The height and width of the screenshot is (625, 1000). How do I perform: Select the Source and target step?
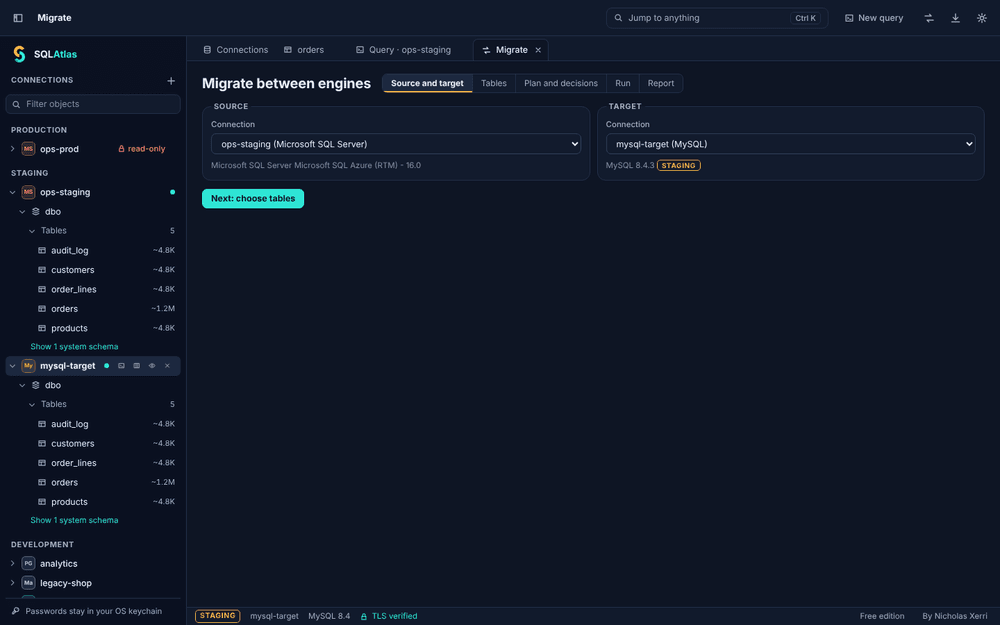click(427, 84)
